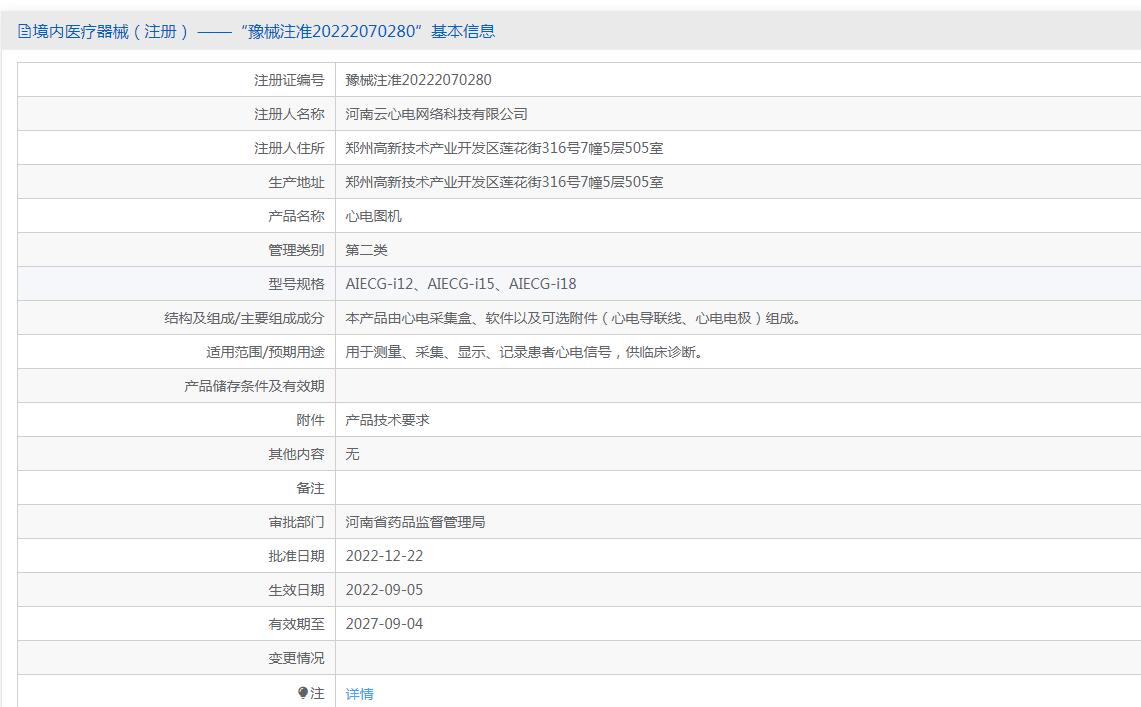Click effective date 2022-09-05
Image resolution: width=1141 pixels, height=707 pixels.
tap(384, 590)
